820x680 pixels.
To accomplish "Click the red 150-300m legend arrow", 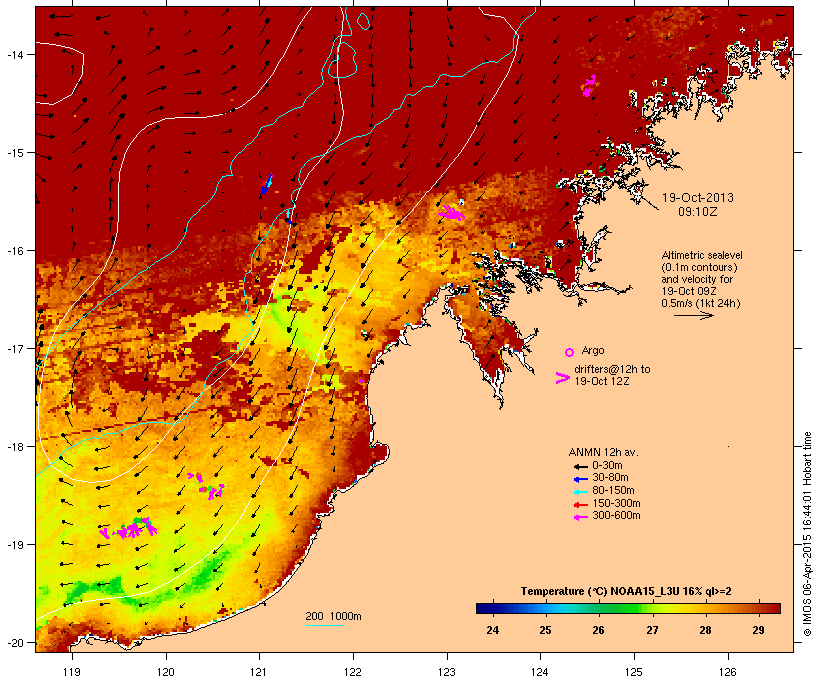I will click(x=580, y=505).
